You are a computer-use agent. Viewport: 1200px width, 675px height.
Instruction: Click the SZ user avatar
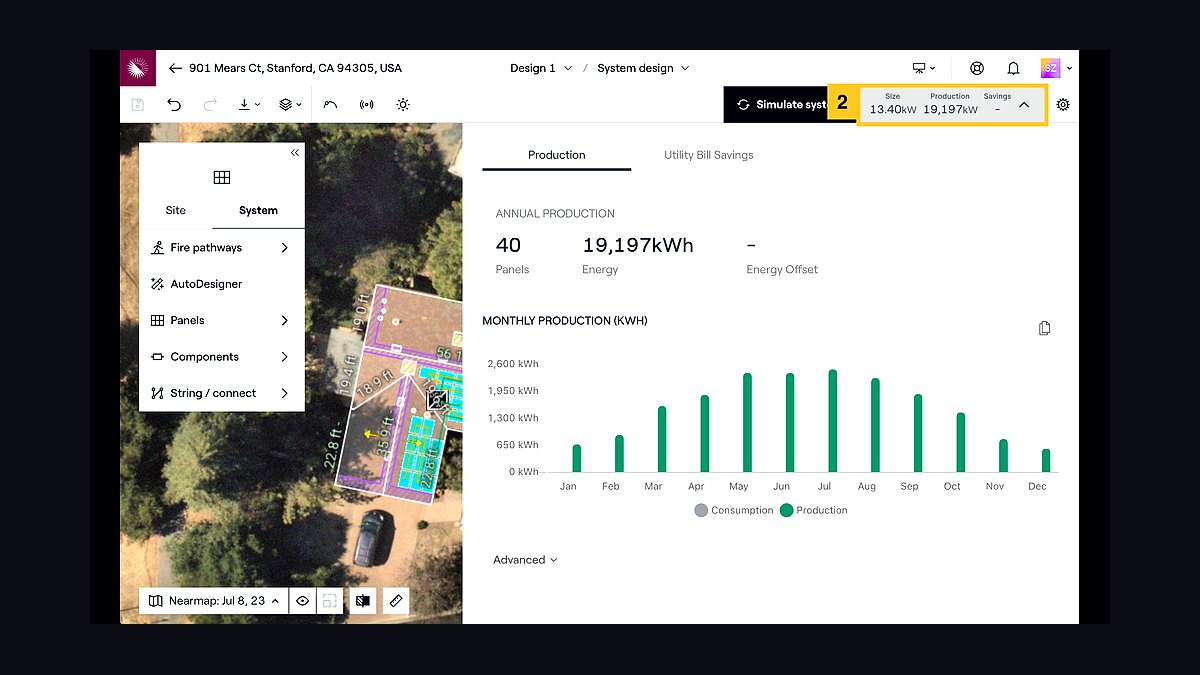pyautogui.click(x=1050, y=68)
